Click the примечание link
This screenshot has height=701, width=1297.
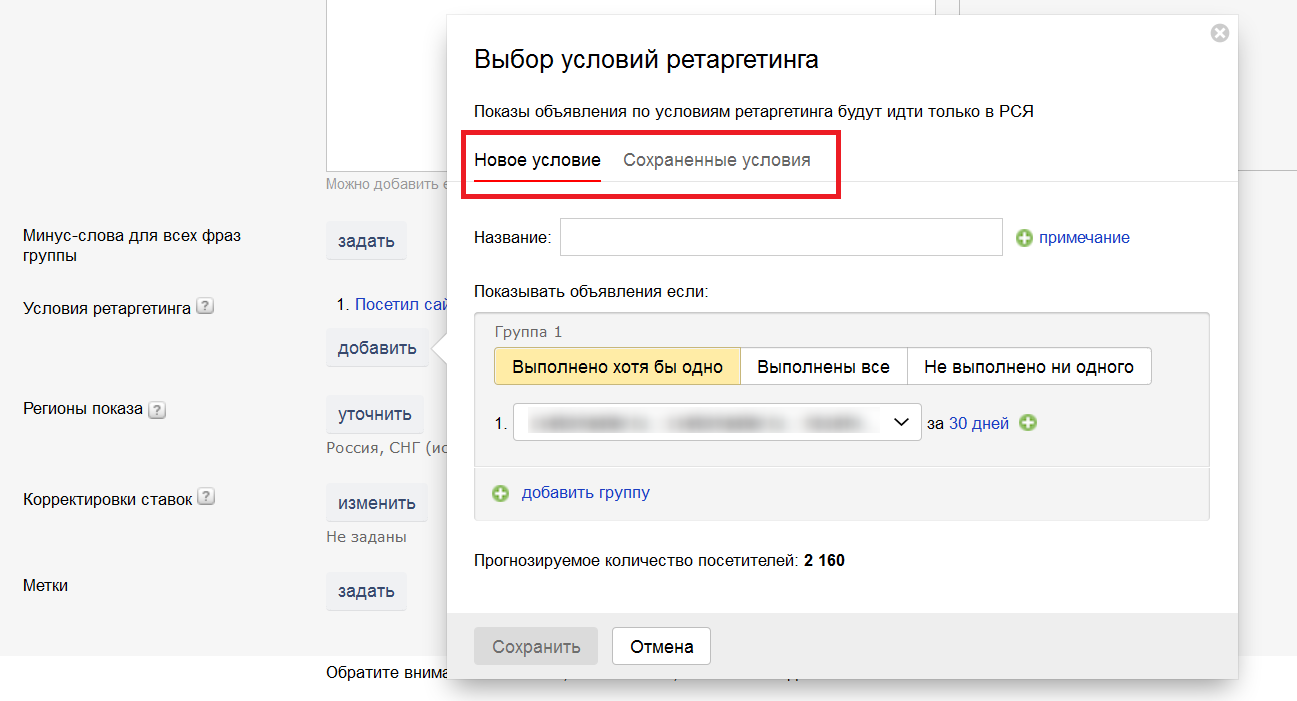(x=1084, y=238)
